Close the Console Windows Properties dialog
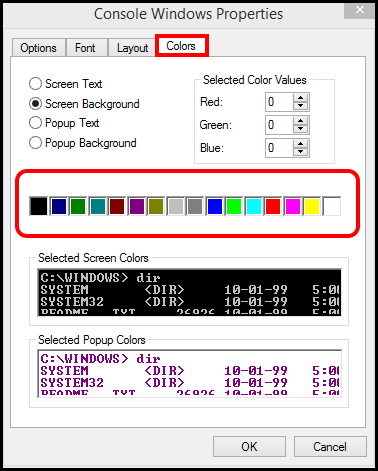 (360, 10)
